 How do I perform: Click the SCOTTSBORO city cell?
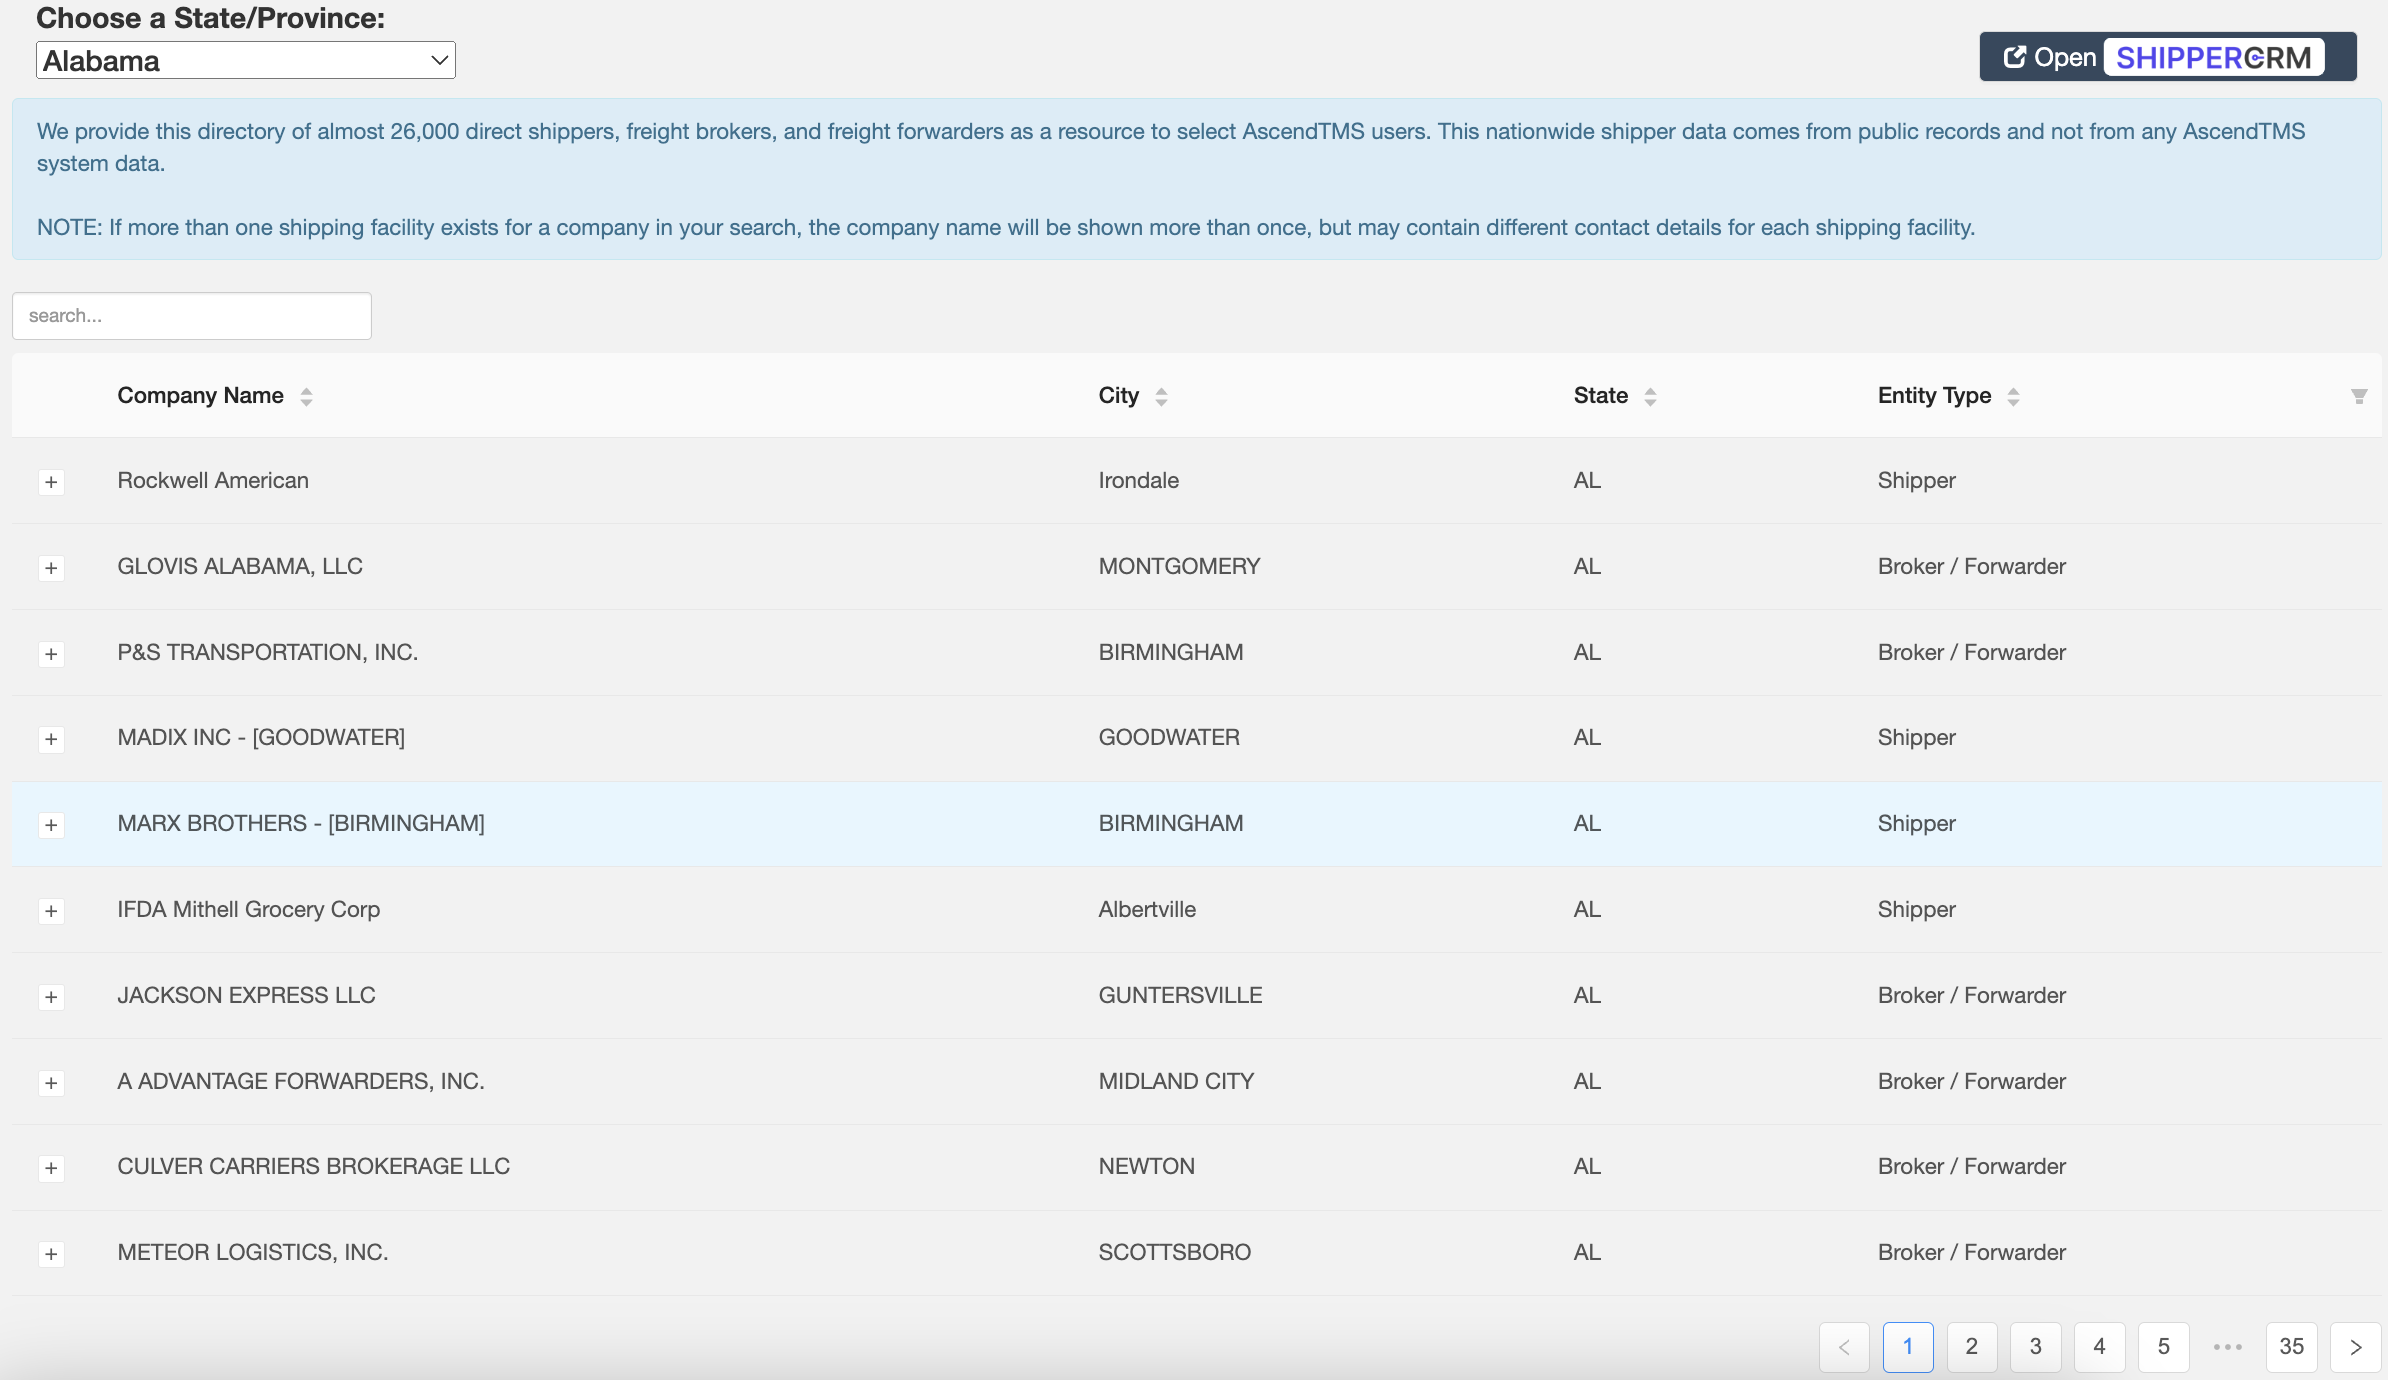(1175, 1253)
